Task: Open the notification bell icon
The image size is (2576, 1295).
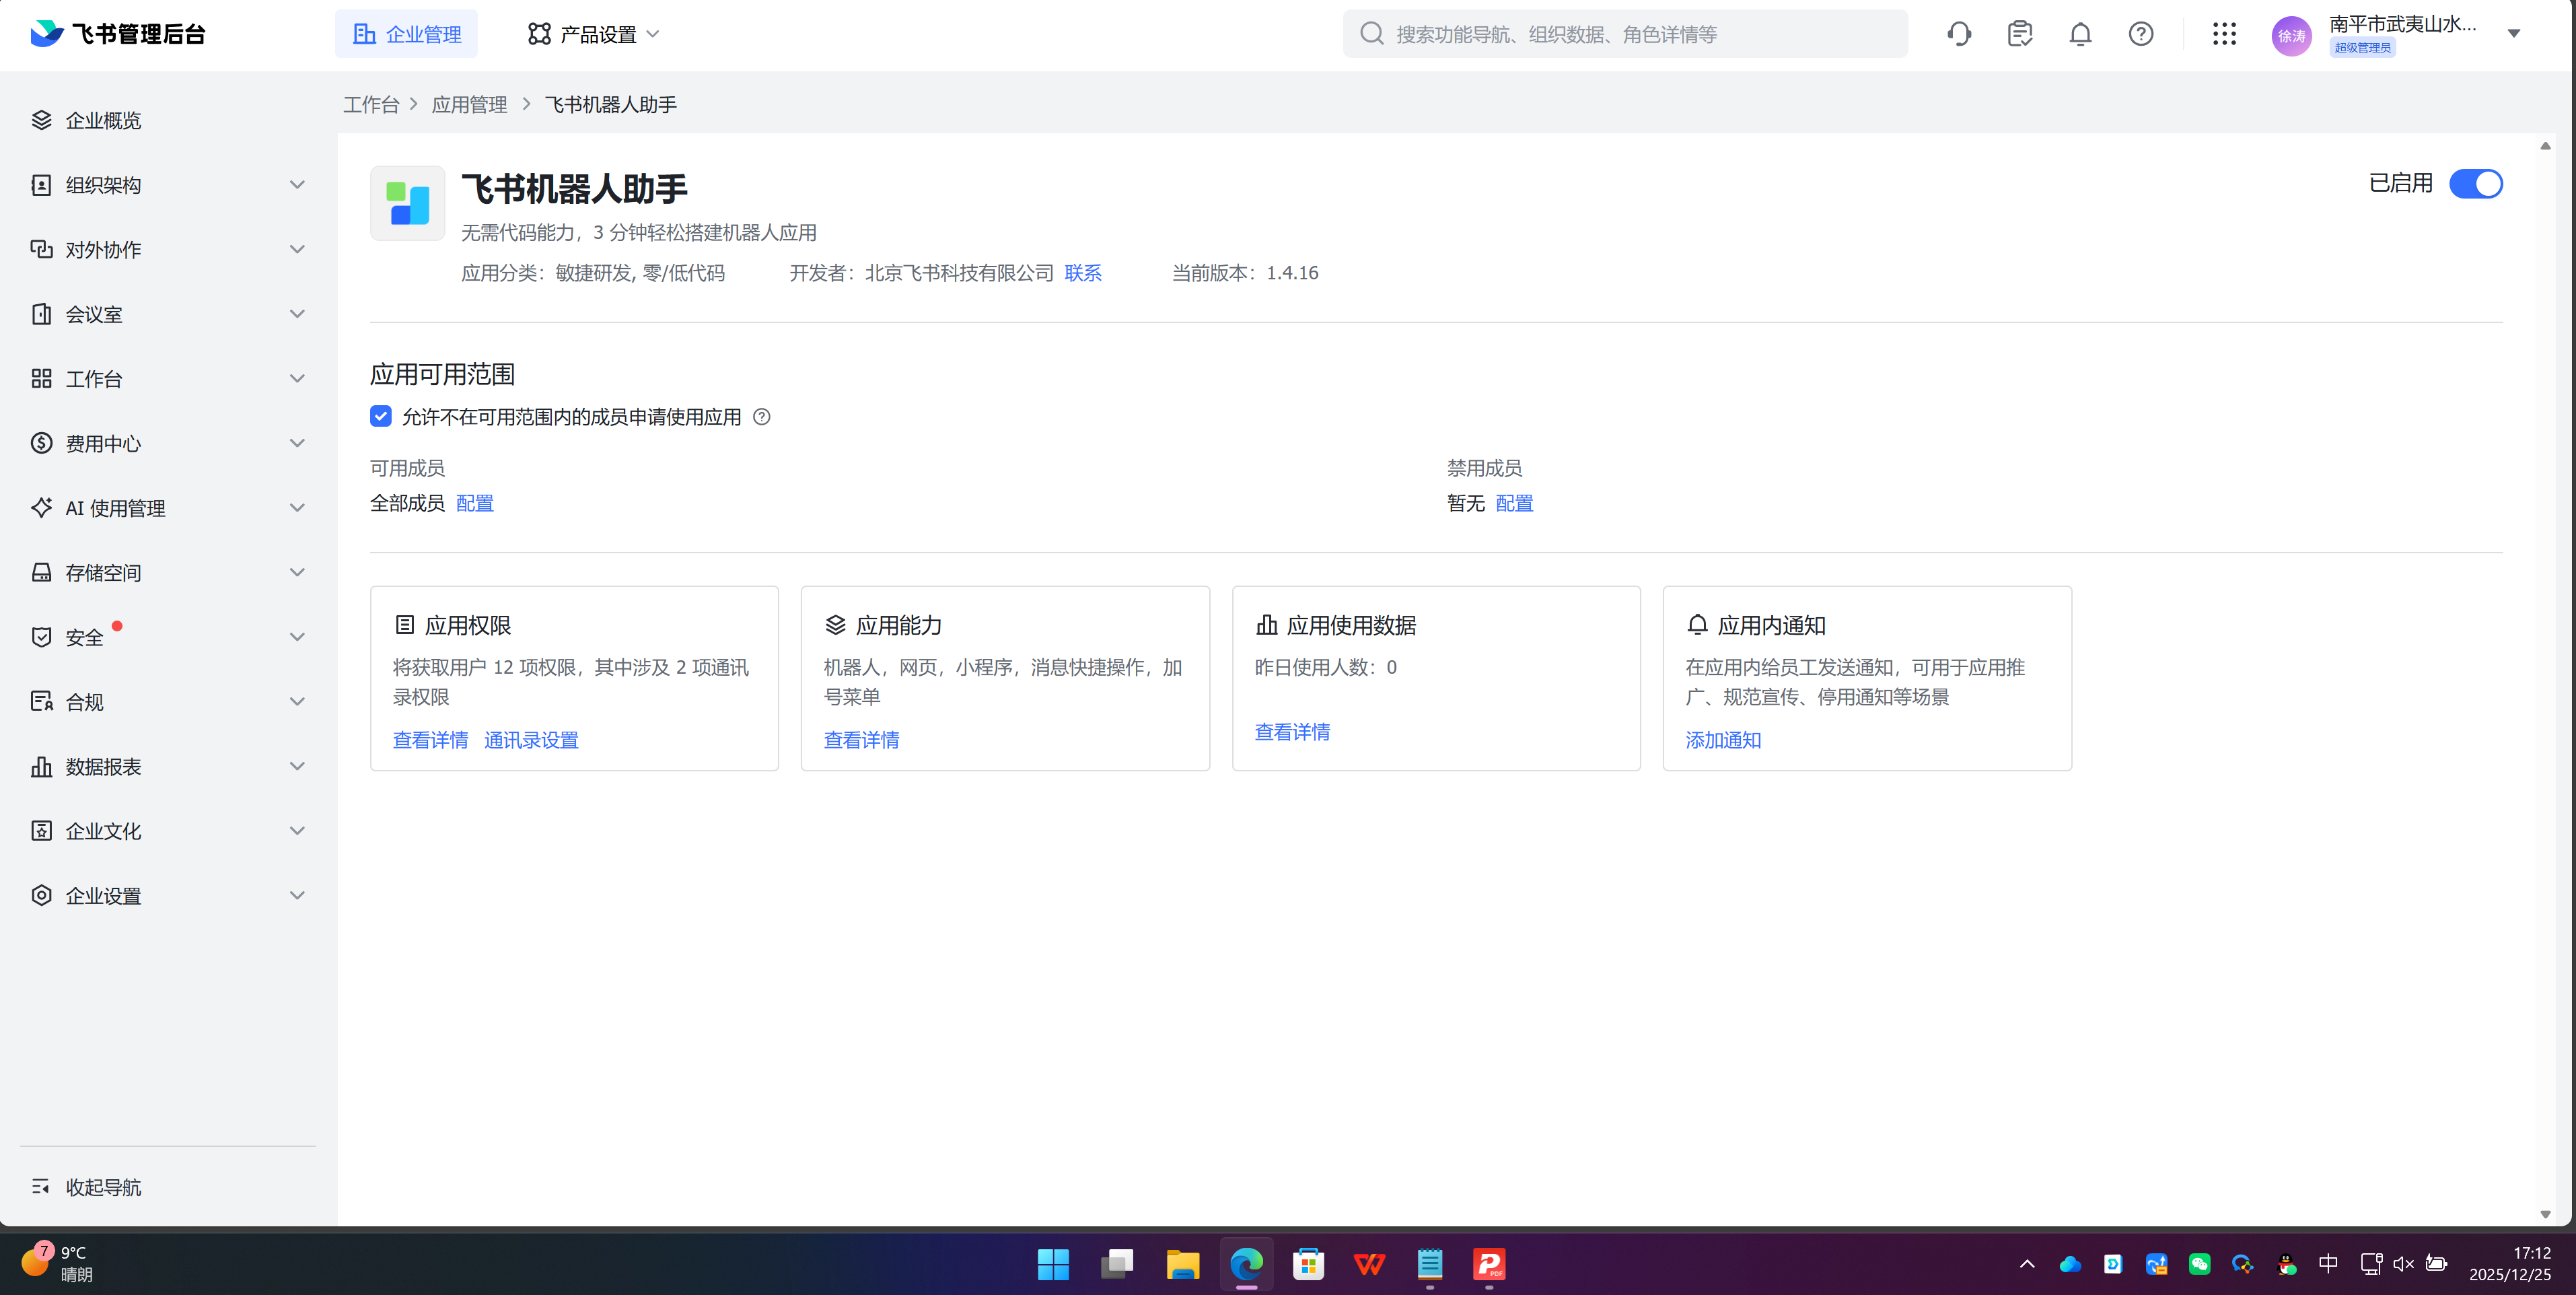Action: 2080,33
